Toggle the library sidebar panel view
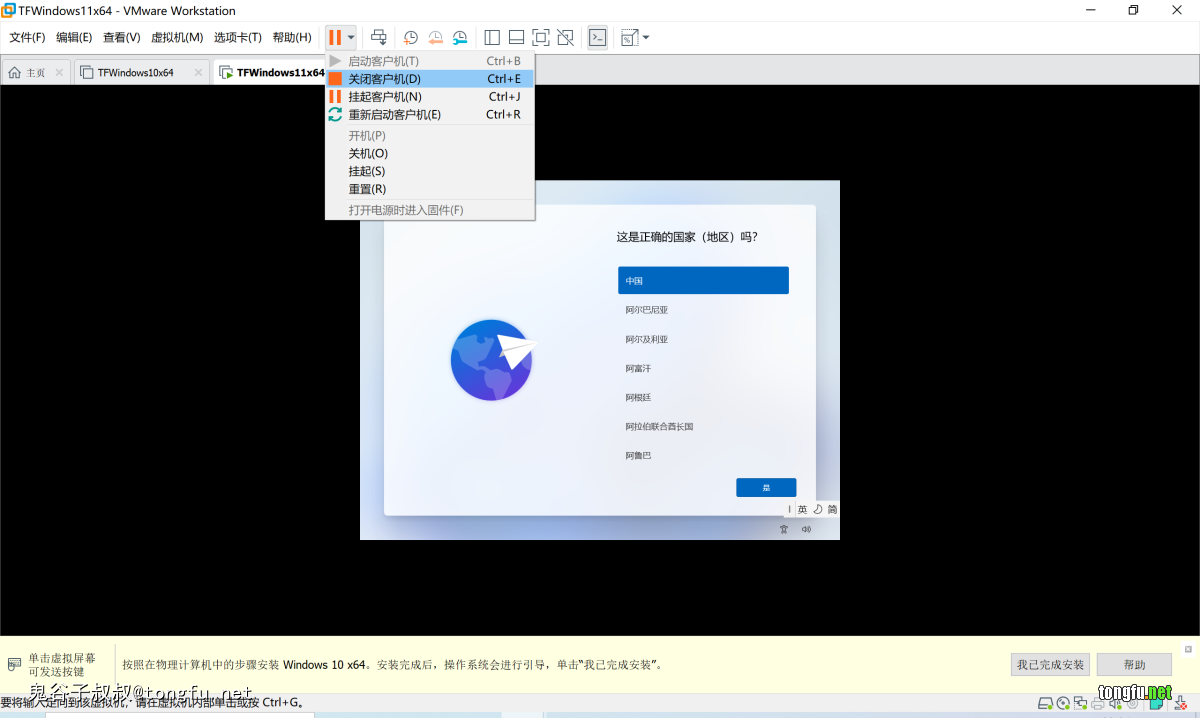 tap(492, 38)
